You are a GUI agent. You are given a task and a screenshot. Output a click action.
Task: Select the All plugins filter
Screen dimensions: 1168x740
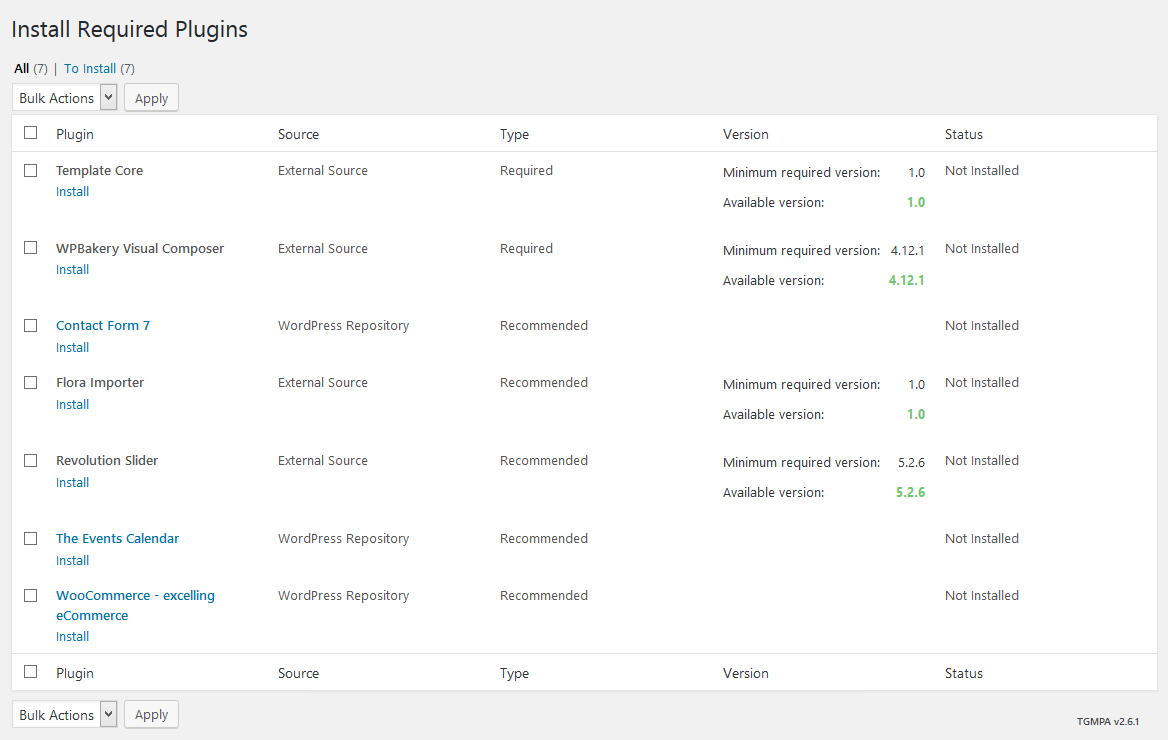[21, 69]
